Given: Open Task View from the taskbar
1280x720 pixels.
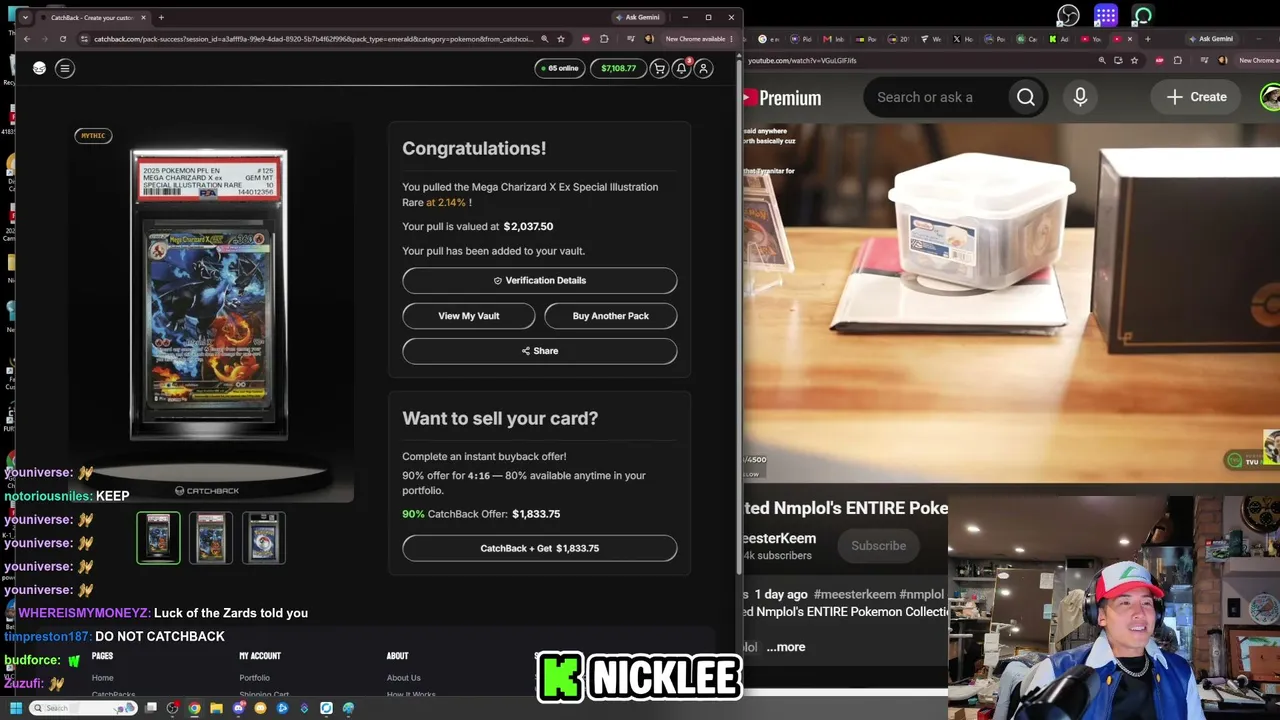Looking at the screenshot, I should pyautogui.click(x=151, y=708).
